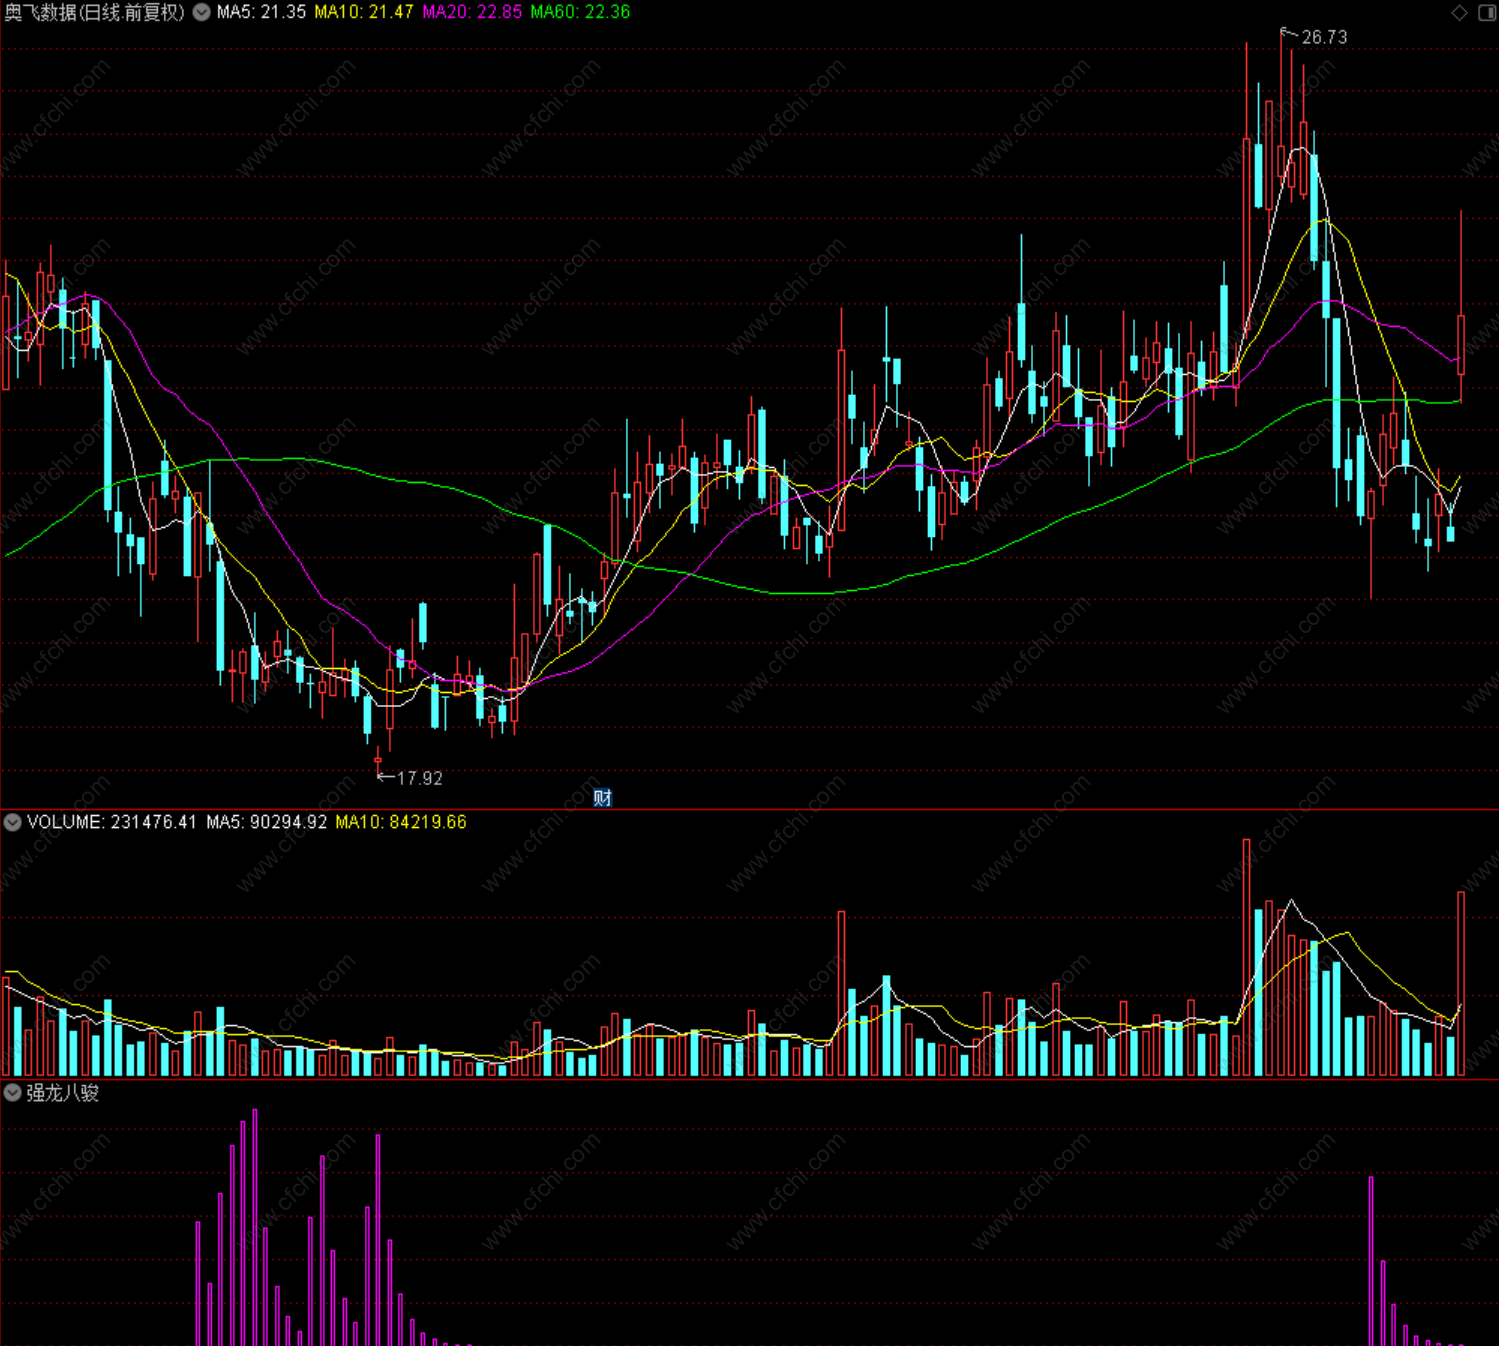Open the VOLUME panel indicator dropdown arrow
Image resolution: width=1499 pixels, height=1346 pixels.
coord(12,822)
